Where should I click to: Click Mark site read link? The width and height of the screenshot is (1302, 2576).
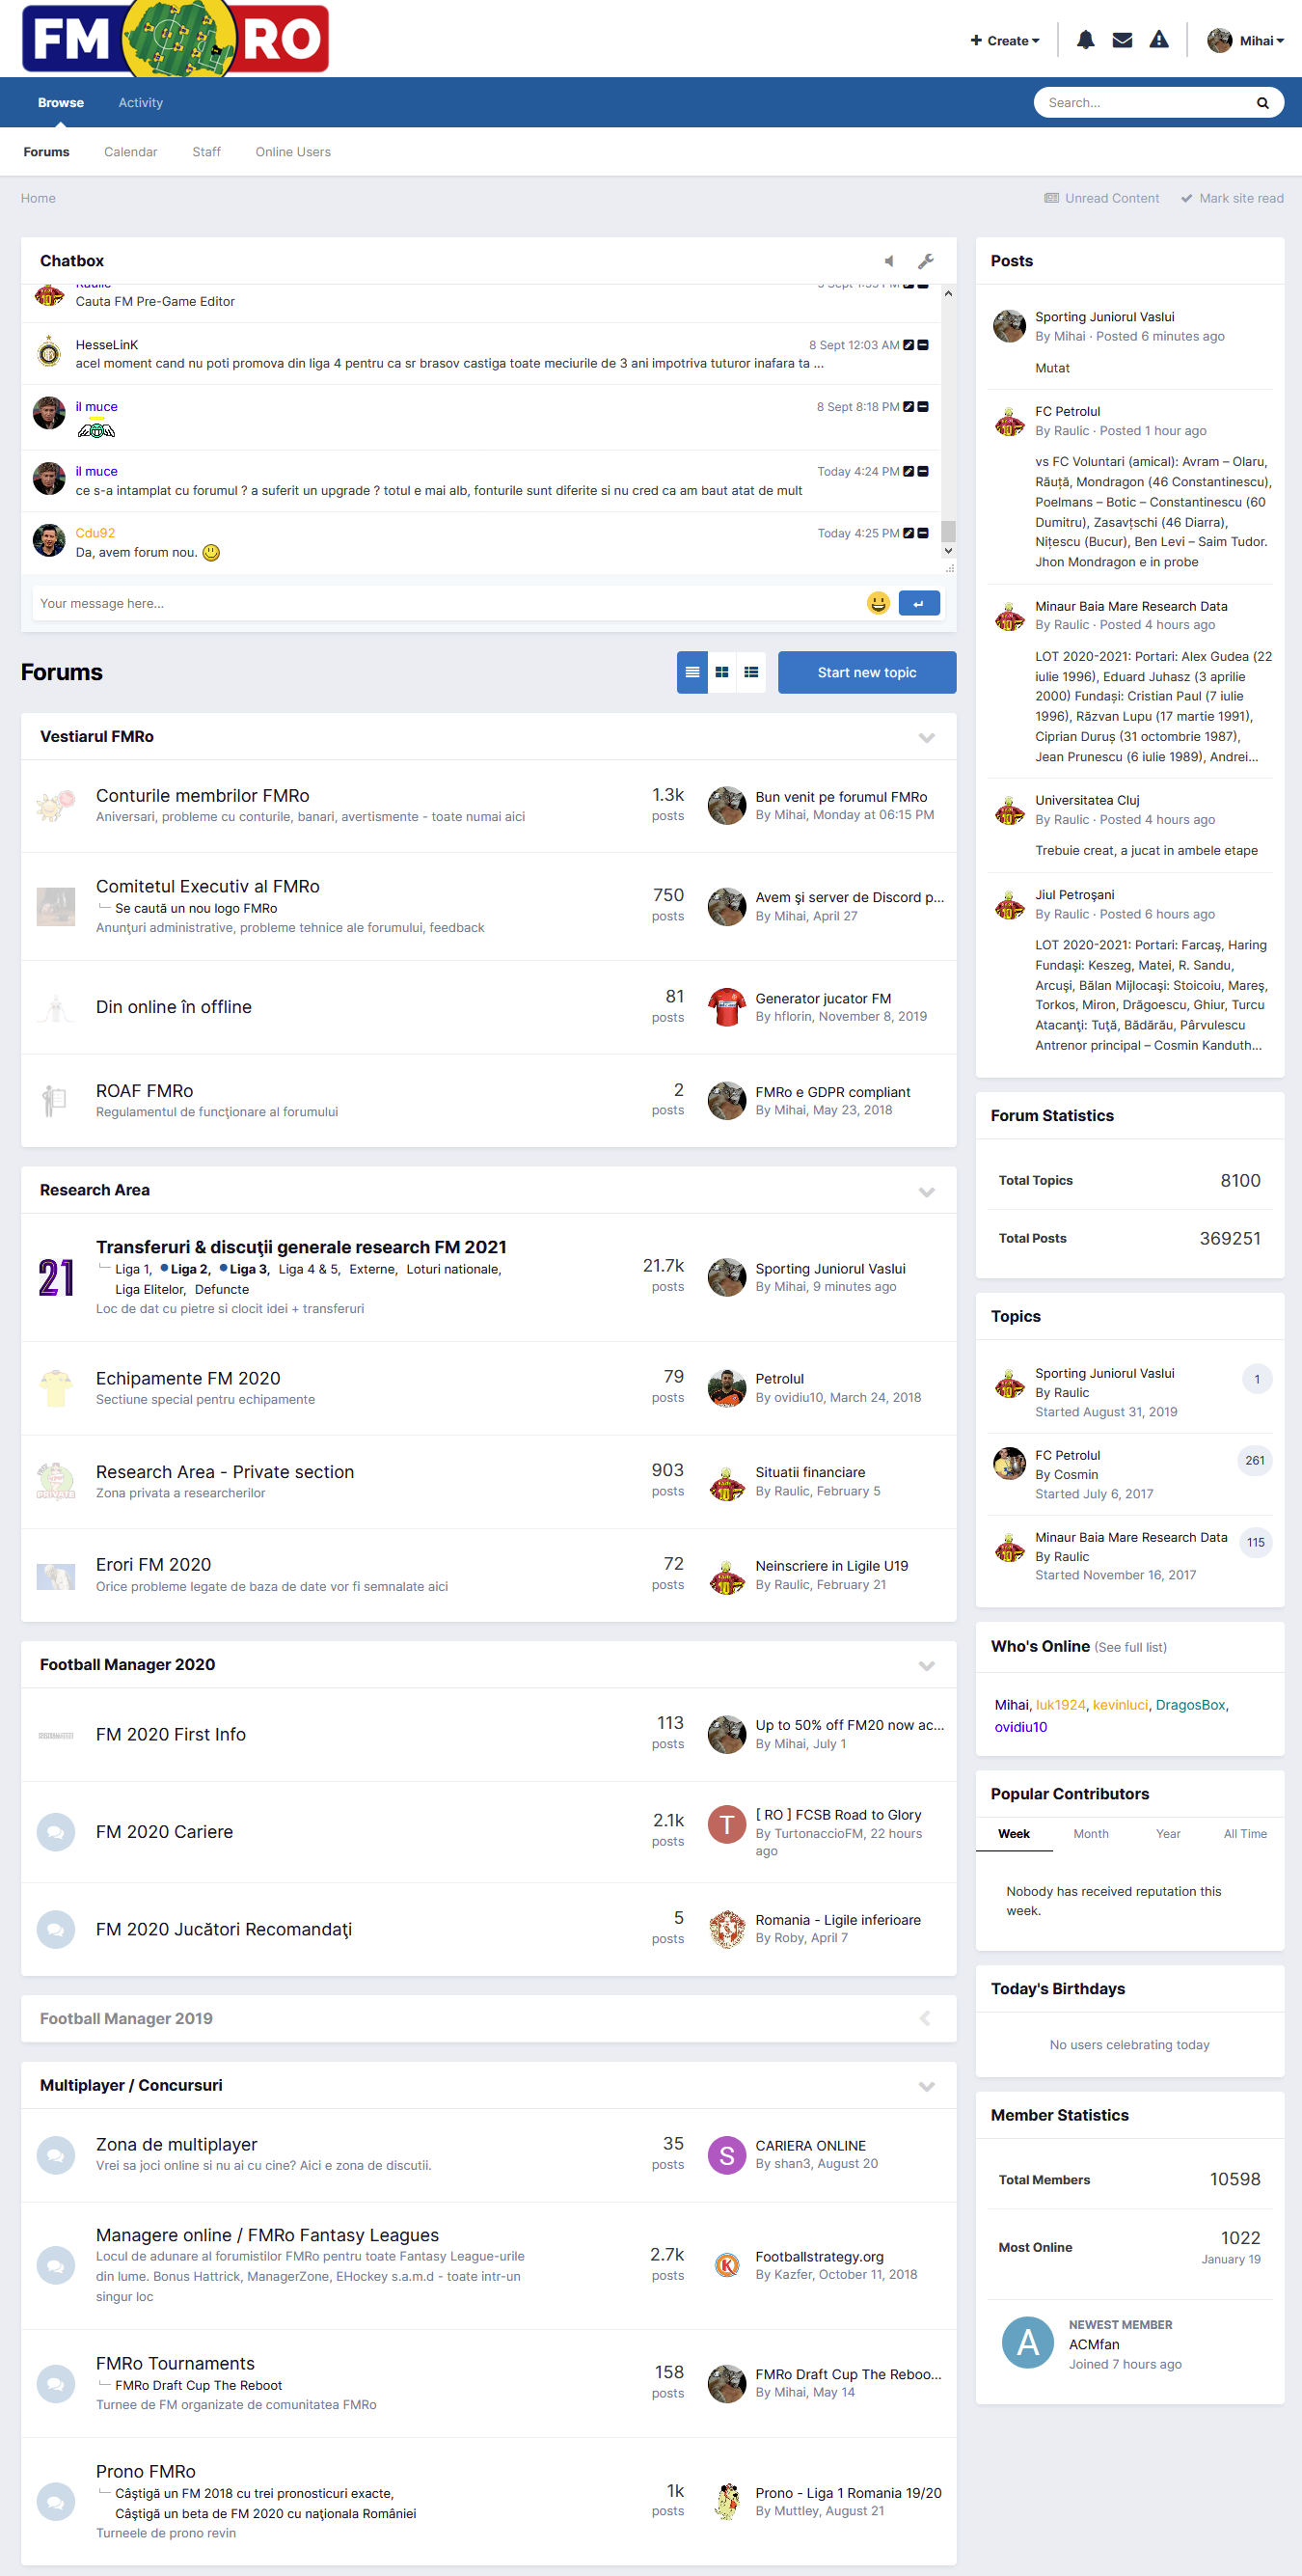click(1232, 198)
